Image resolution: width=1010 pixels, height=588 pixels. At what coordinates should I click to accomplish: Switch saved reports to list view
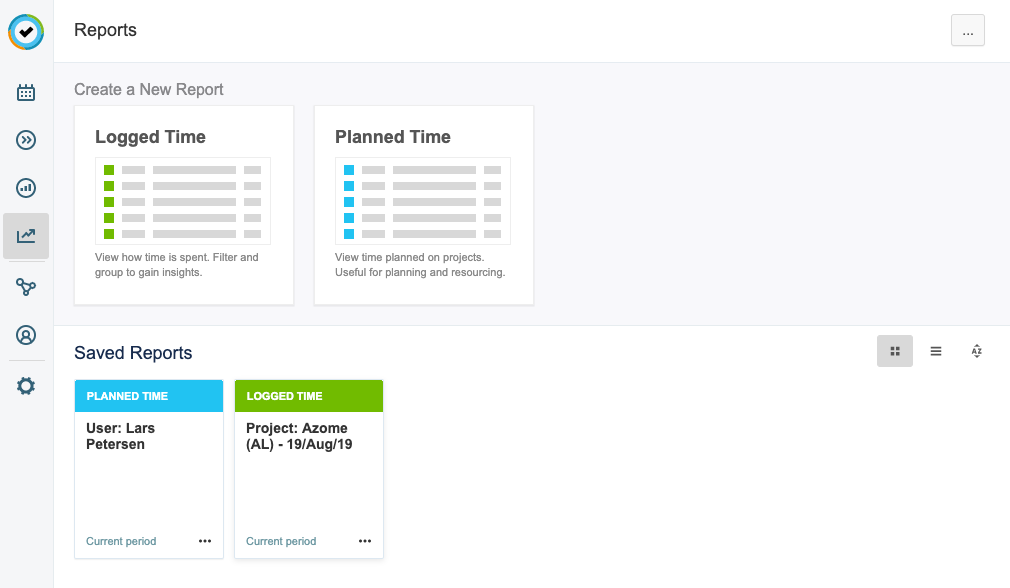pyautogui.click(x=936, y=351)
